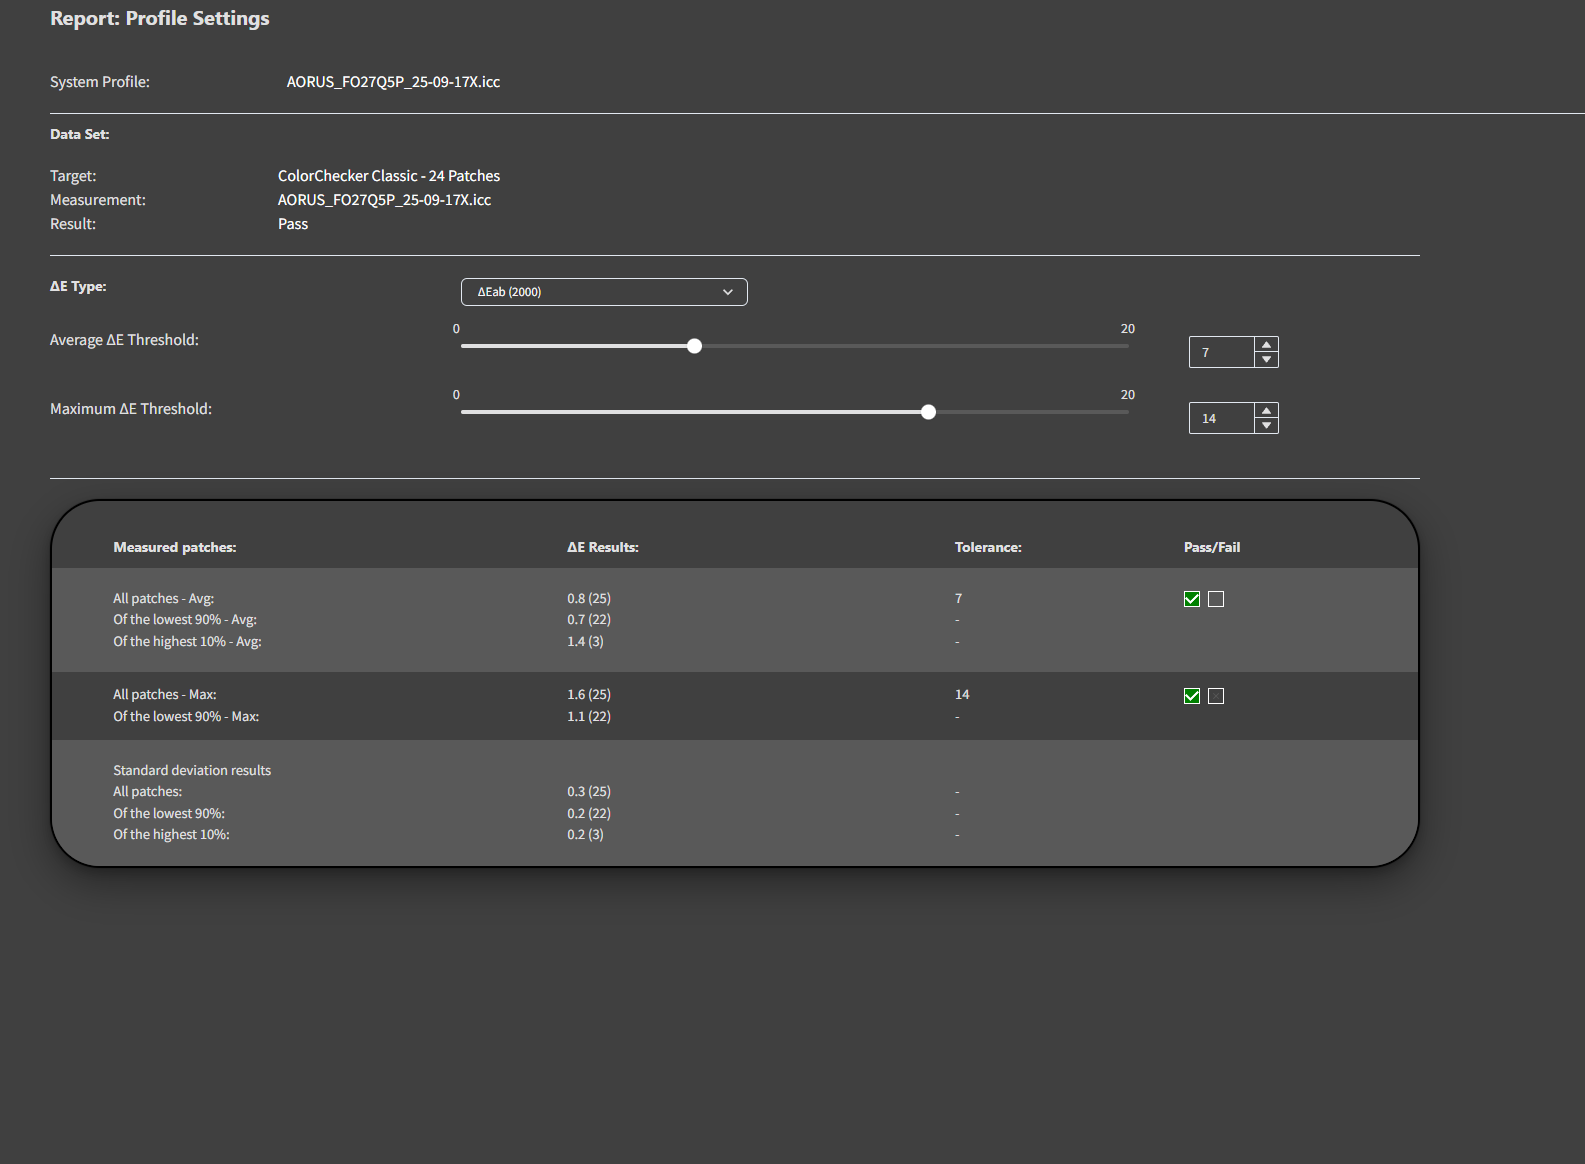Click the ΔE Results column header
The width and height of the screenshot is (1585, 1164).
(603, 547)
